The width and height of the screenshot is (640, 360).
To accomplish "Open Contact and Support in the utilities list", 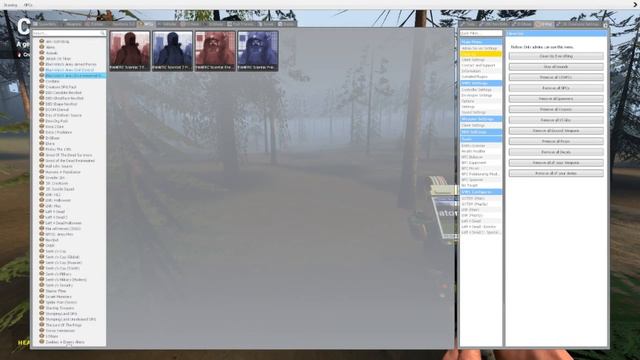I will pos(481,65).
